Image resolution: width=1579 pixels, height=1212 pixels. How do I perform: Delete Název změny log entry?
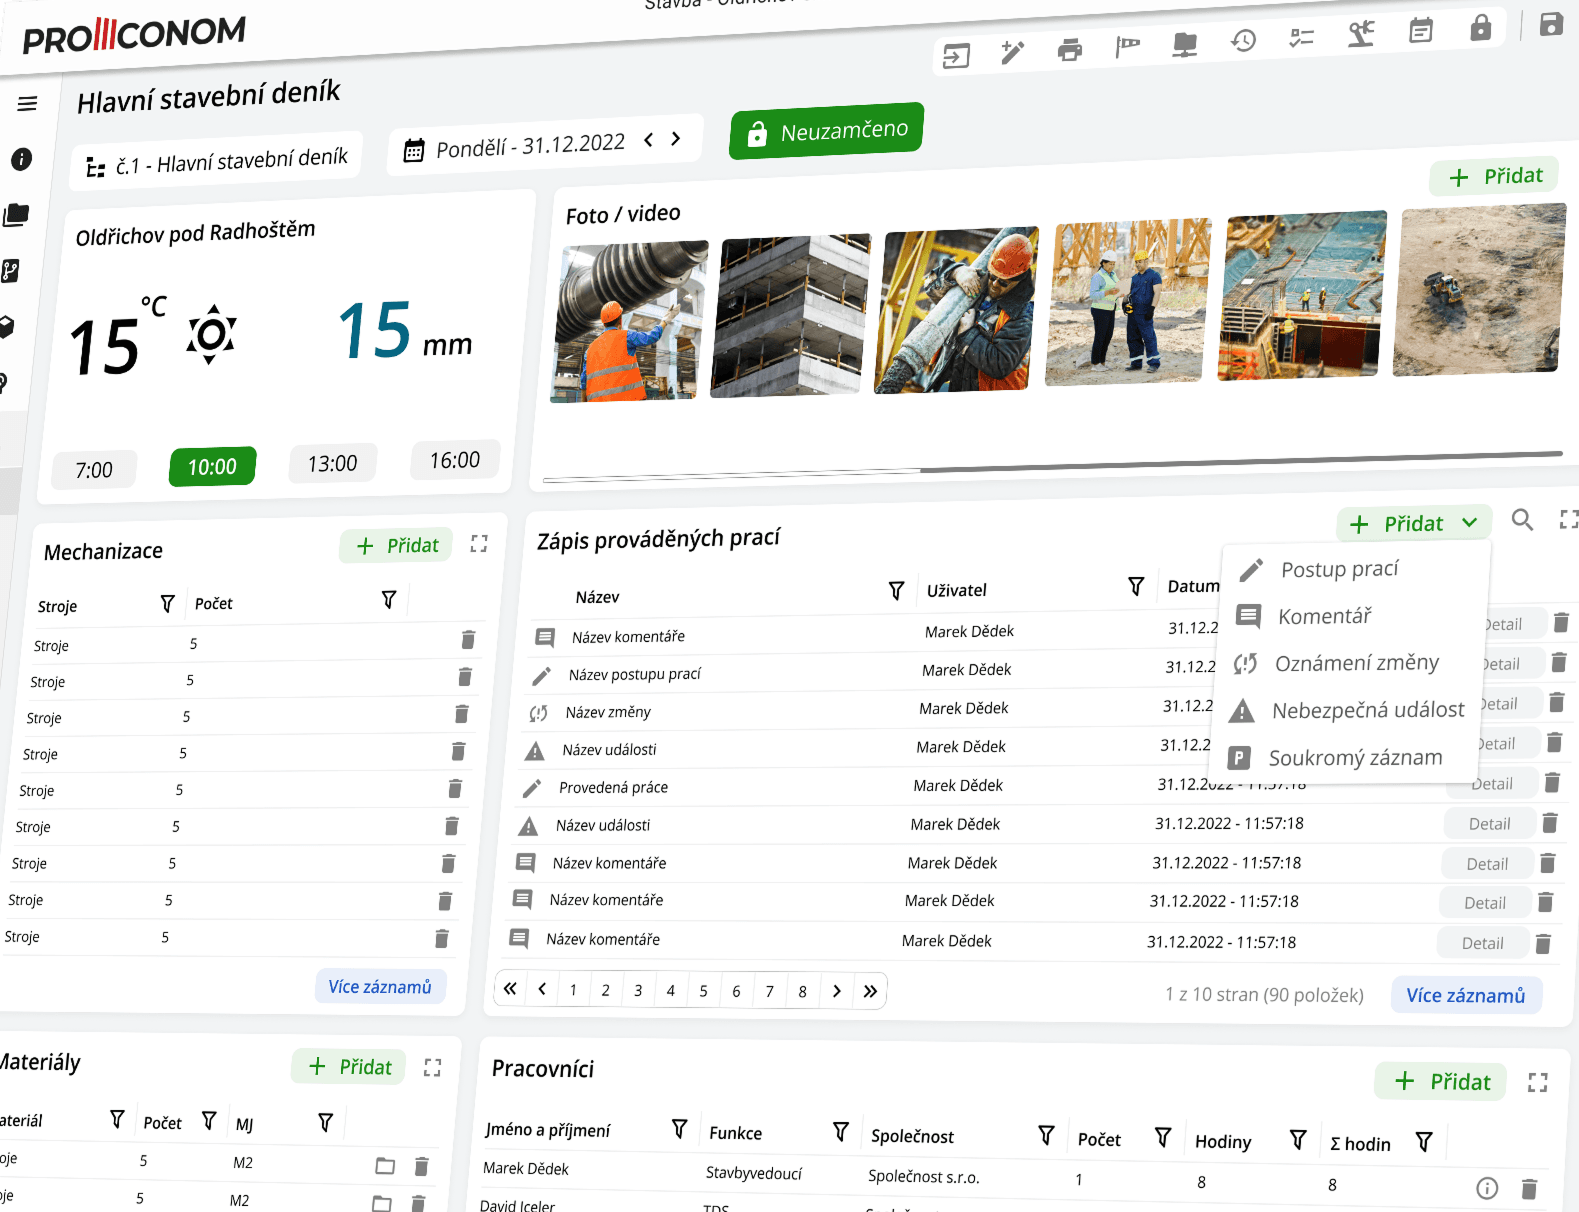[1557, 702]
